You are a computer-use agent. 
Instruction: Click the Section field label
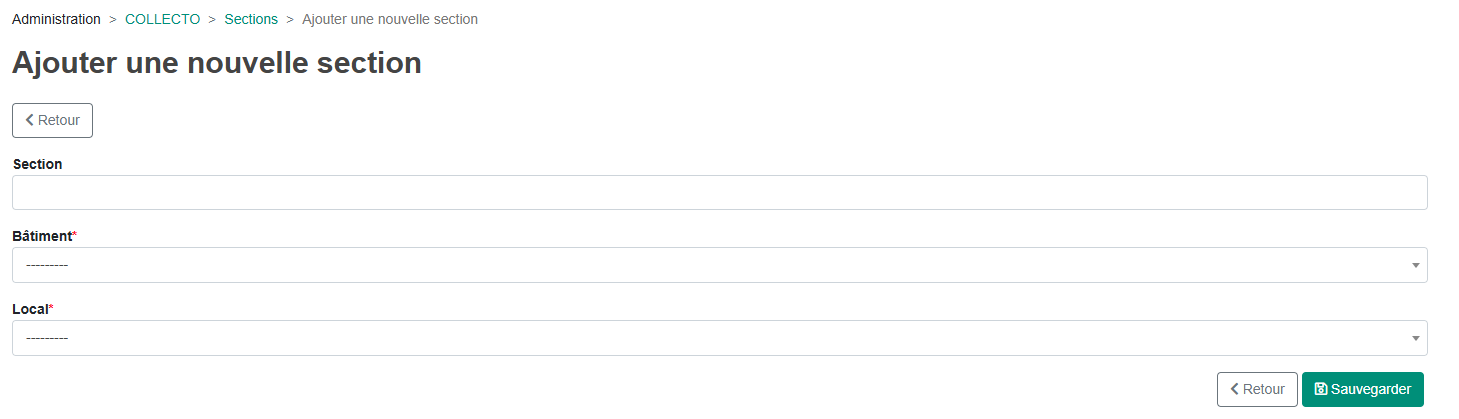tap(37, 164)
